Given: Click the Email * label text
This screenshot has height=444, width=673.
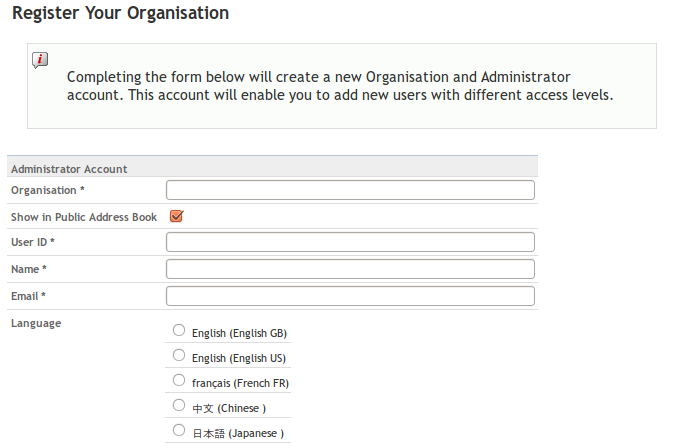Looking at the screenshot, I should pos(28,296).
